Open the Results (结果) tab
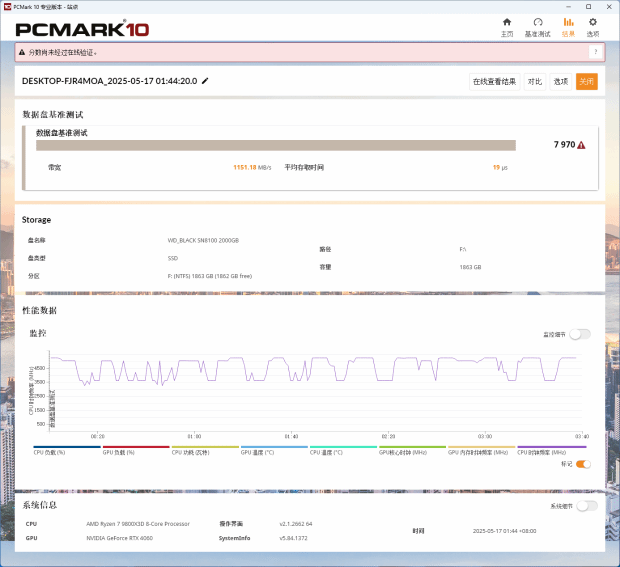The image size is (620, 567). coord(568,27)
